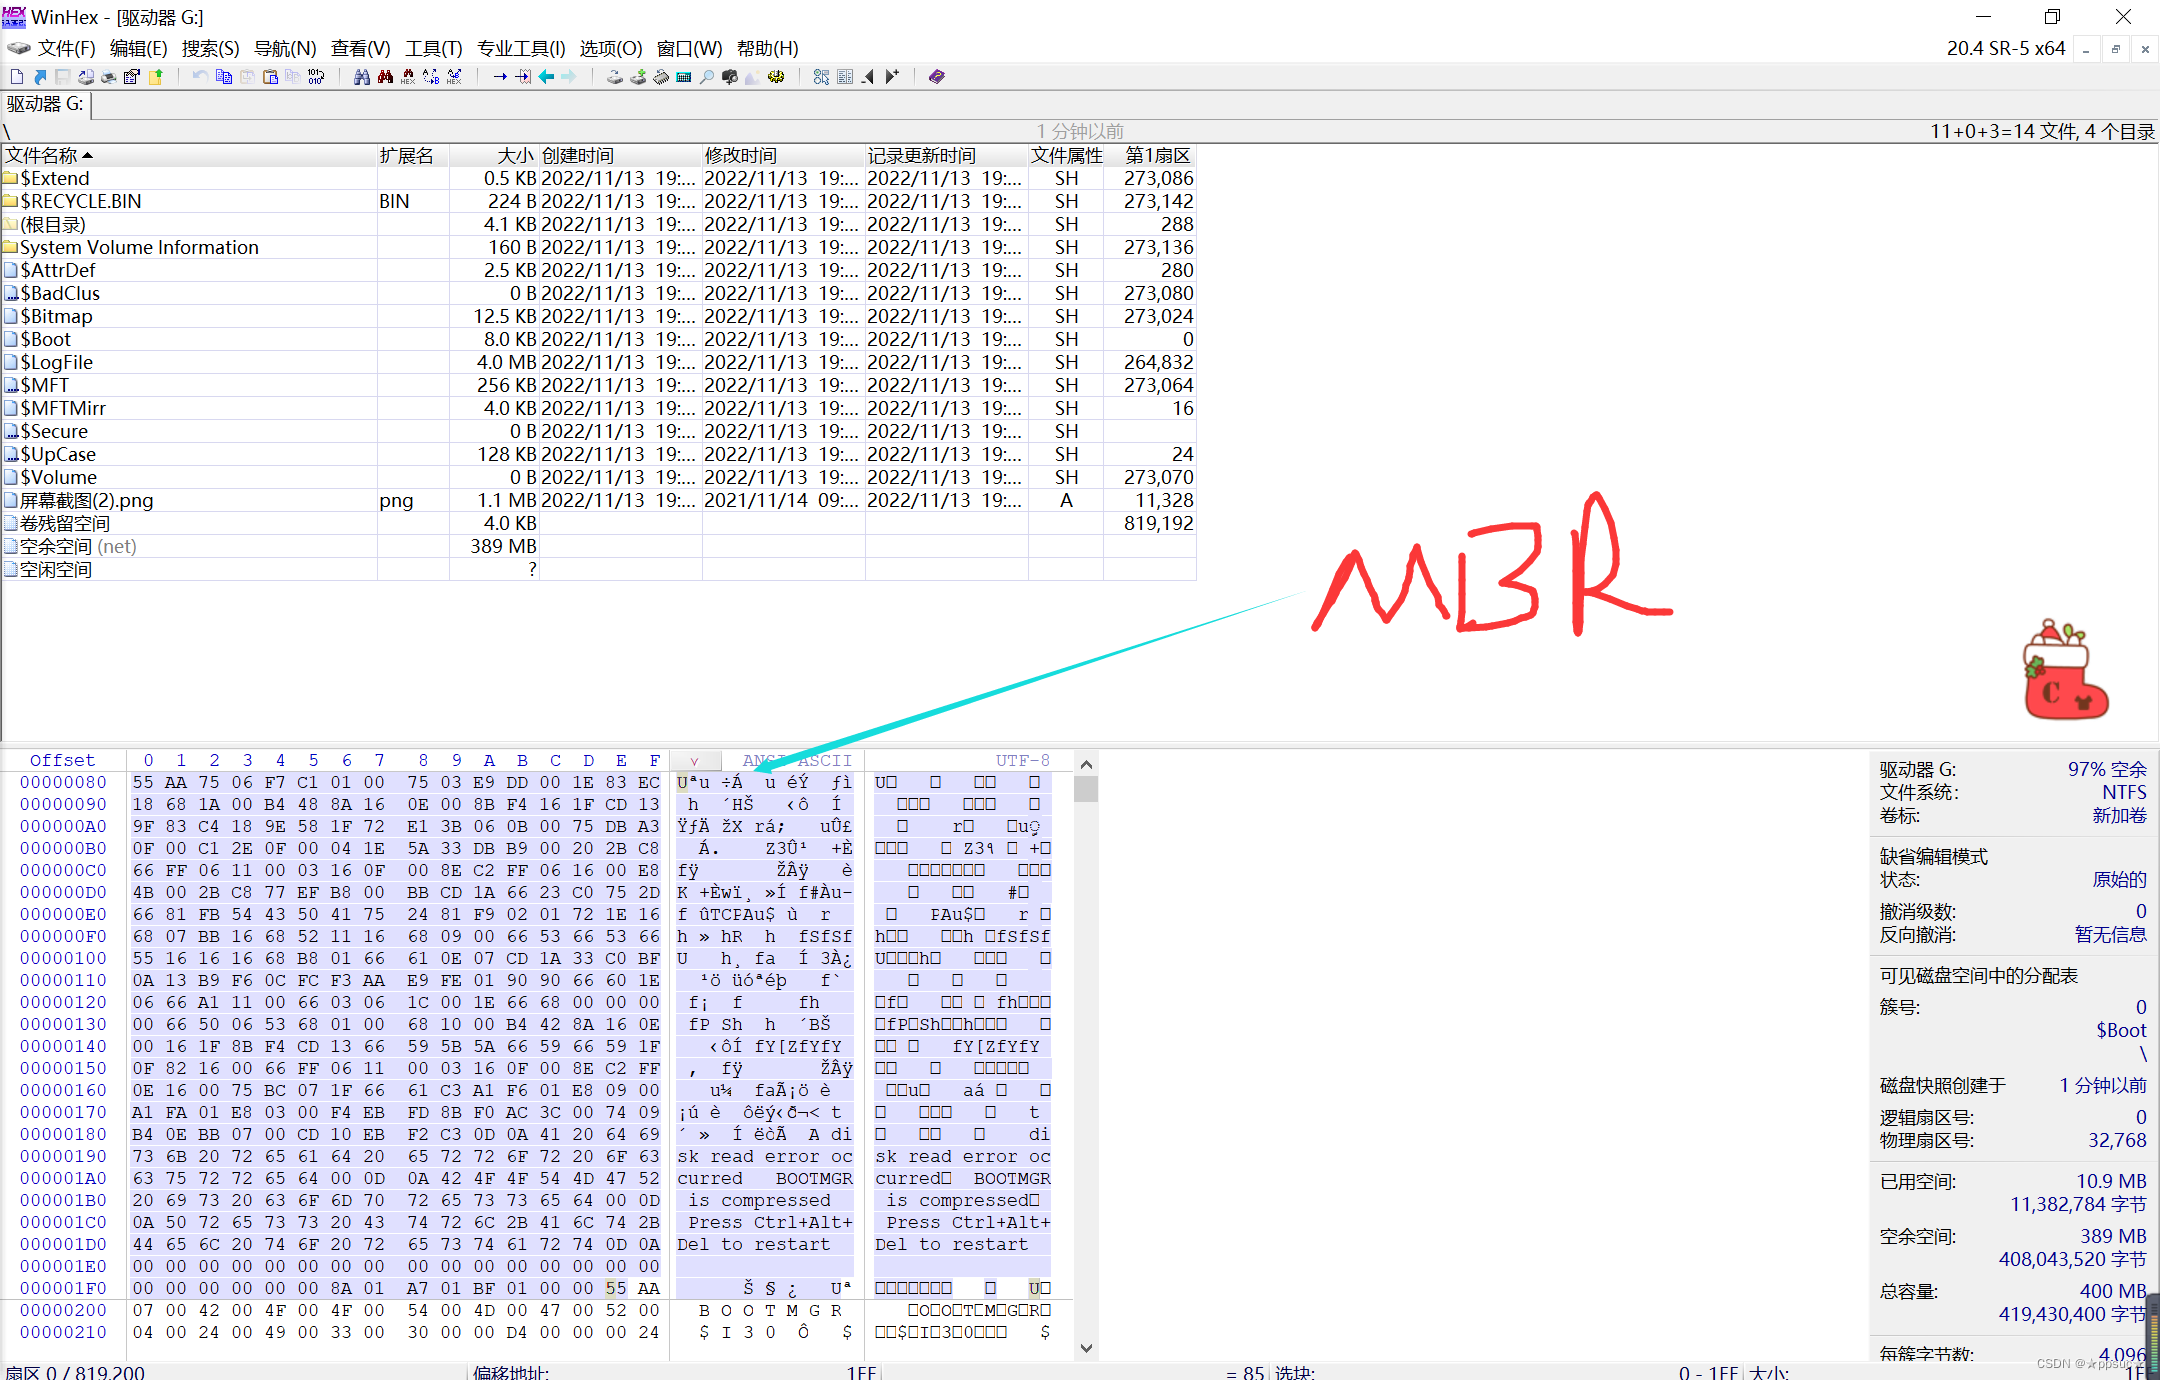Sort by 文件名称 column header
This screenshot has height=1380, width=2160.
189,156
